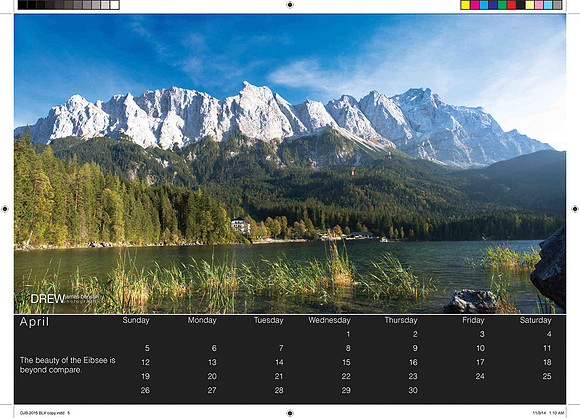580x418 pixels.
Task: Select date 26 under Sunday
Action: (145, 391)
